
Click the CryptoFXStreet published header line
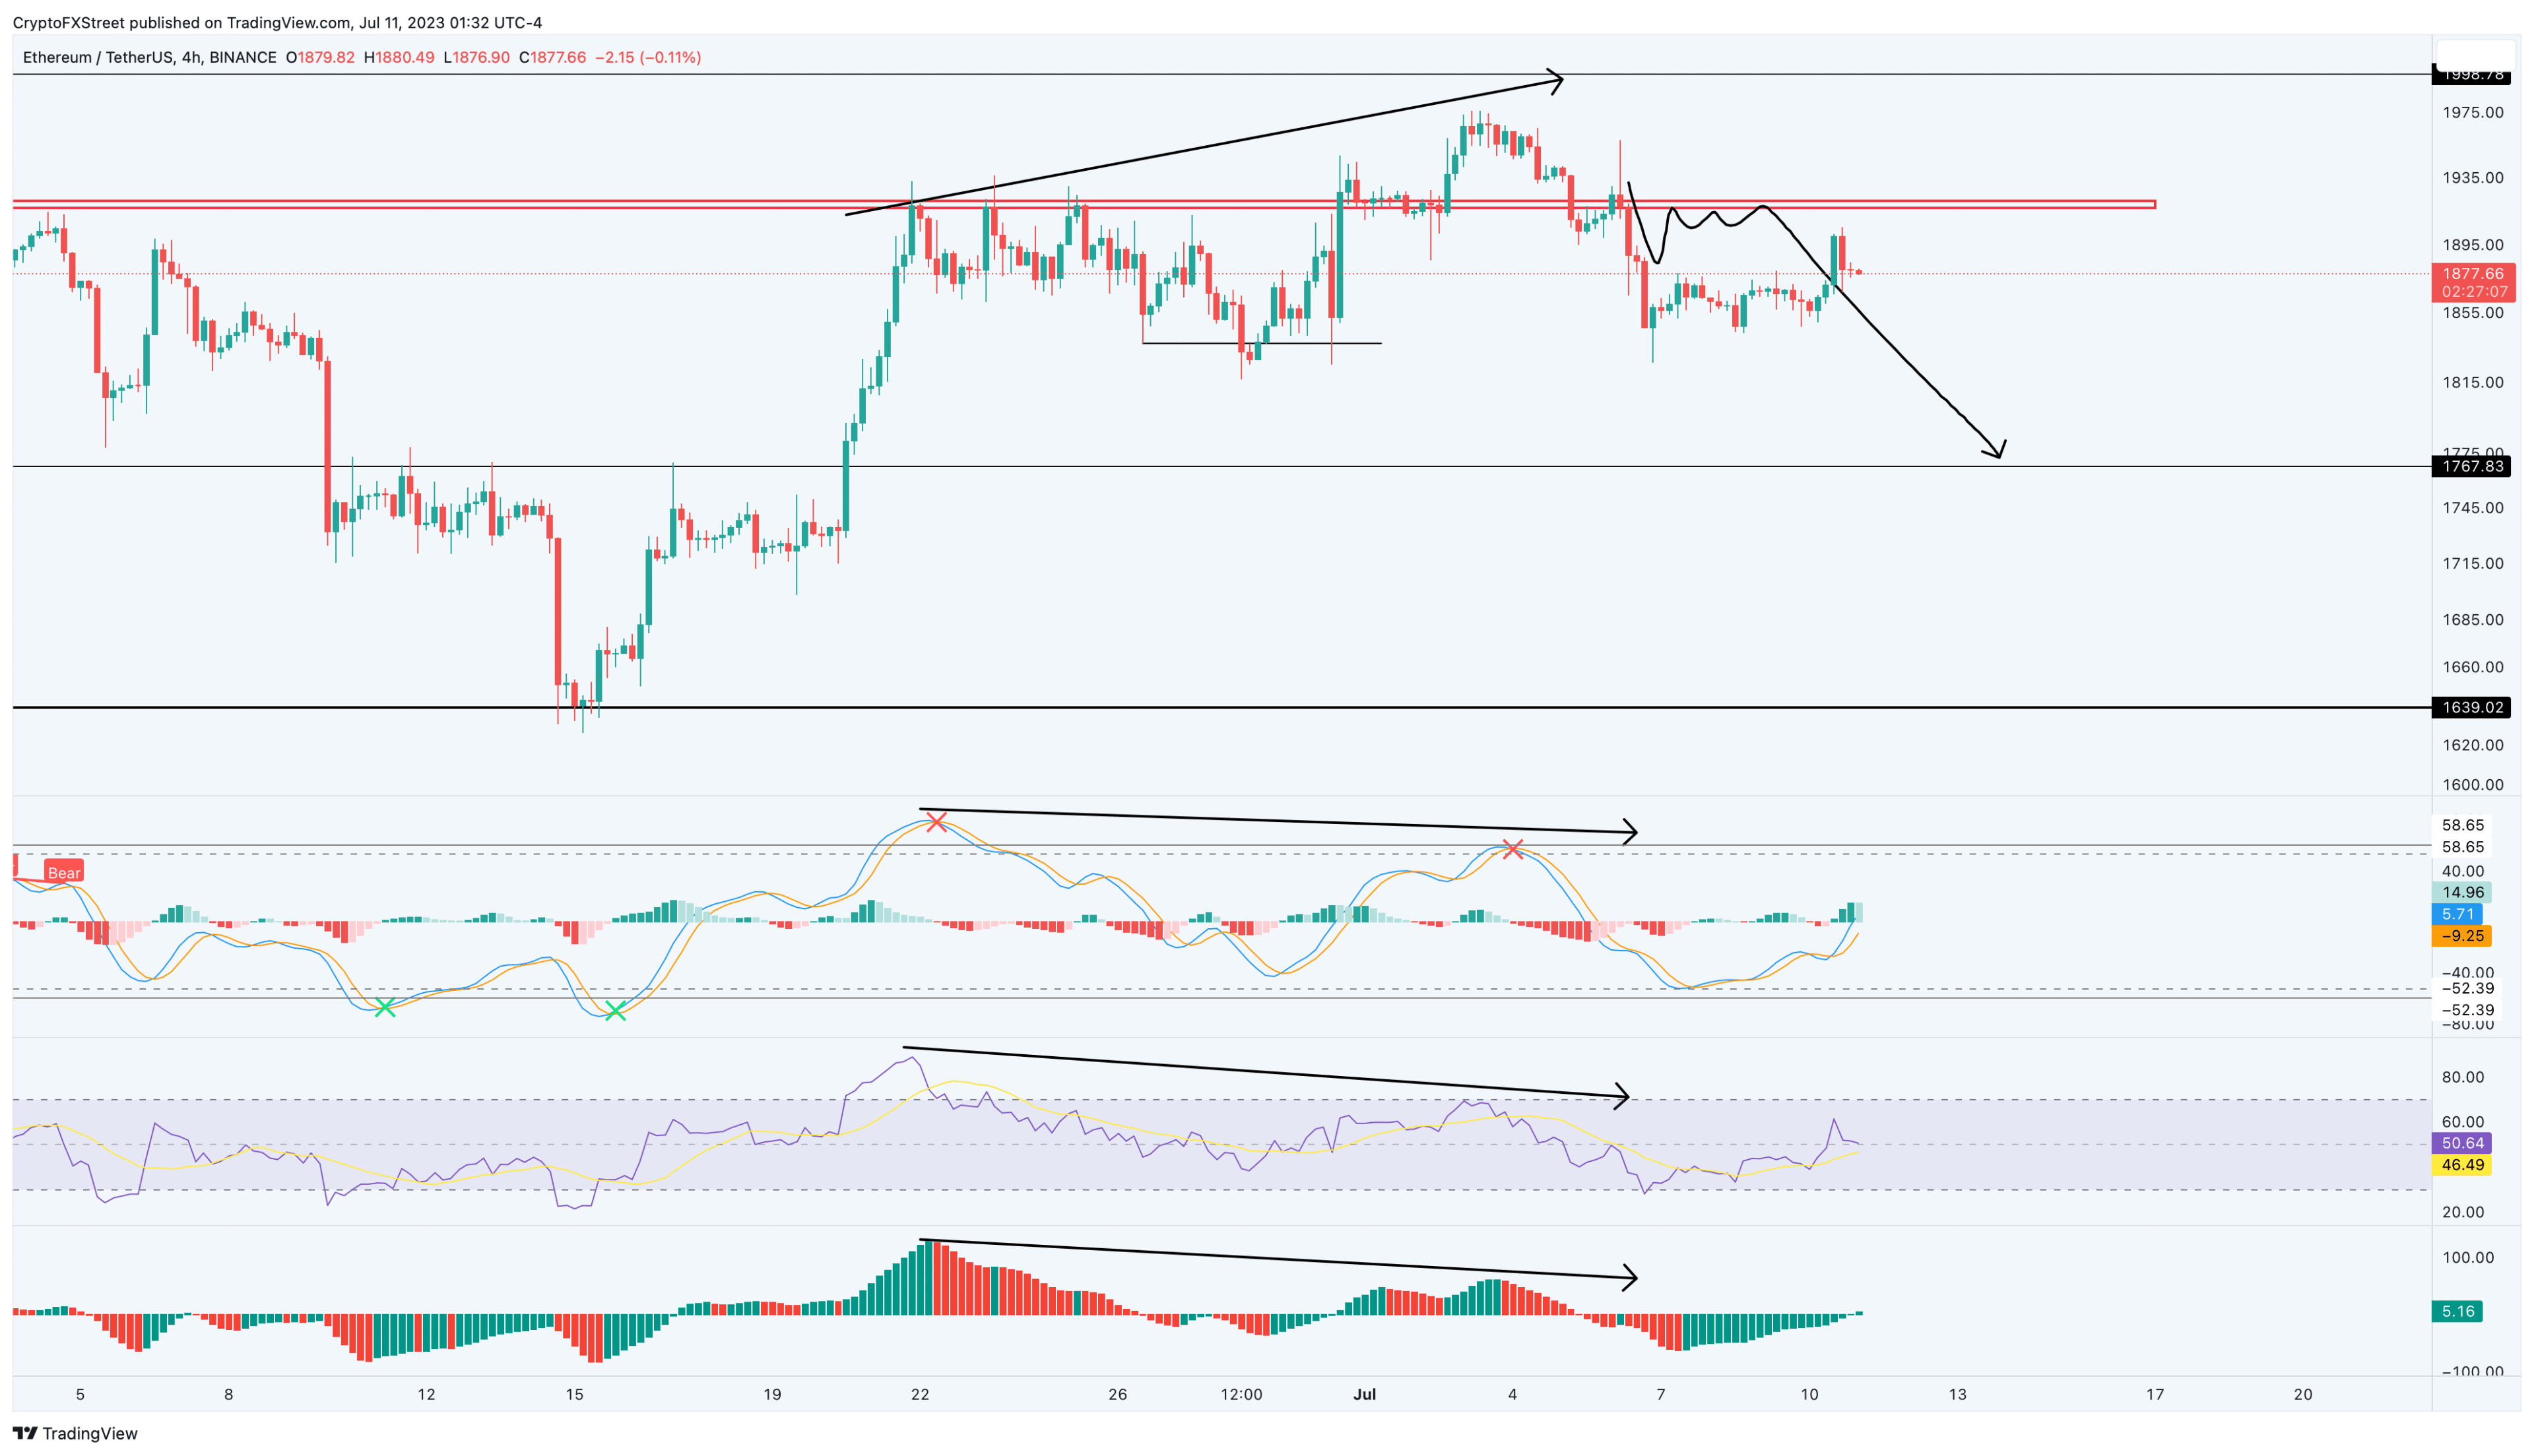click(277, 22)
